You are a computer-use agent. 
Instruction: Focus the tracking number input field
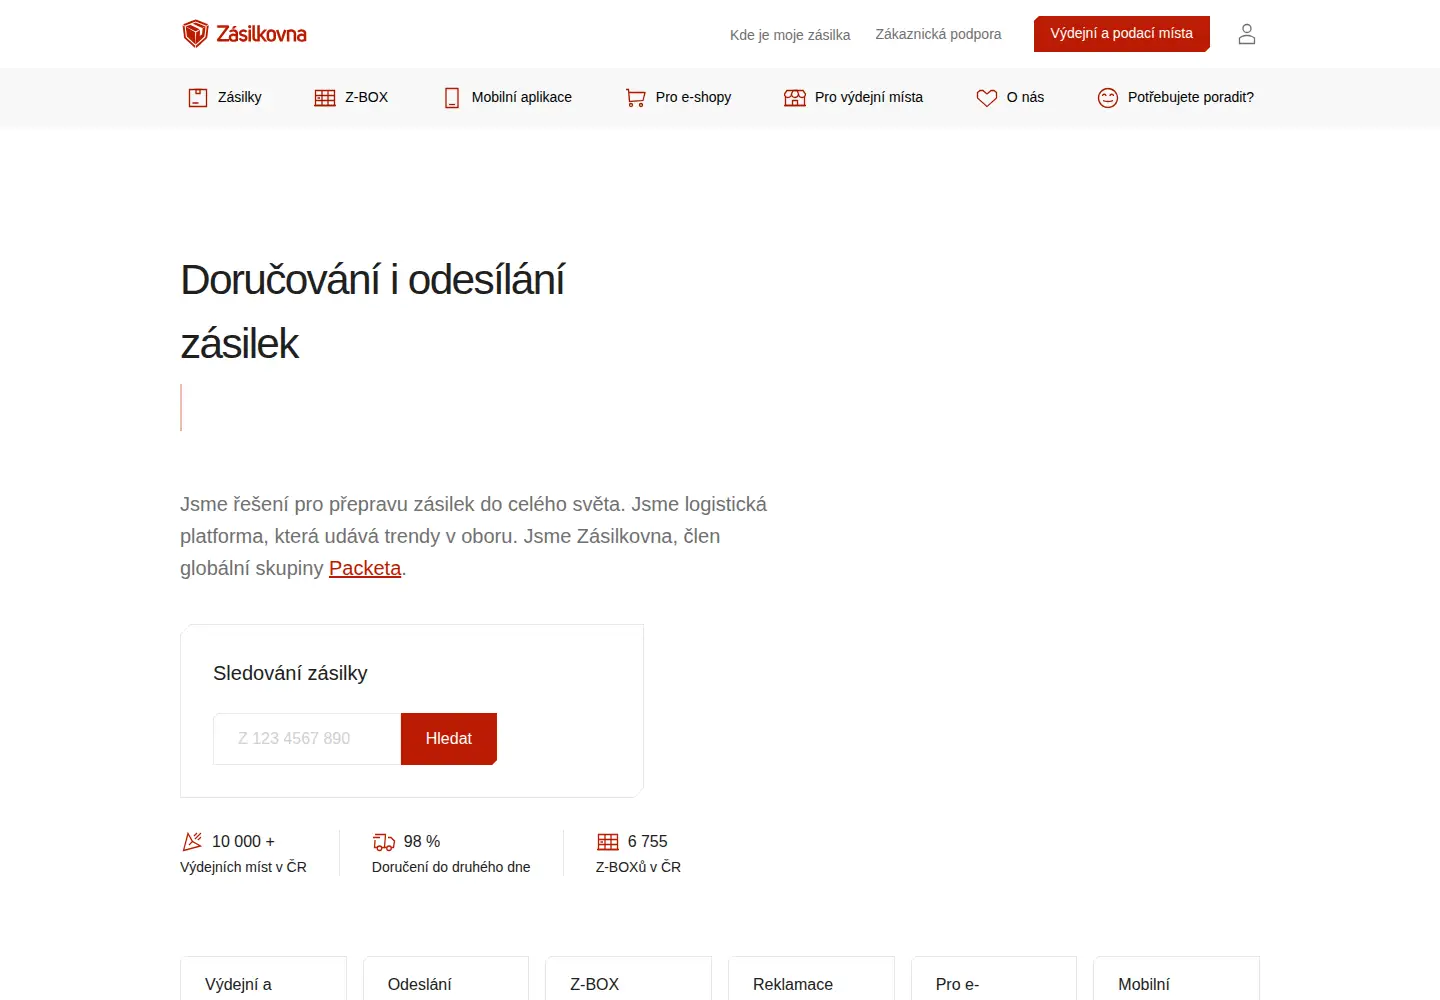coord(307,739)
